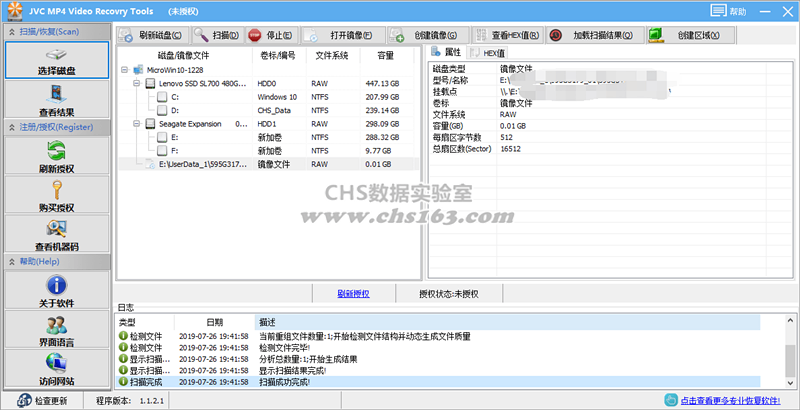Click the log scrollbar up arrow

pyautogui.click(x=790, y=320)
